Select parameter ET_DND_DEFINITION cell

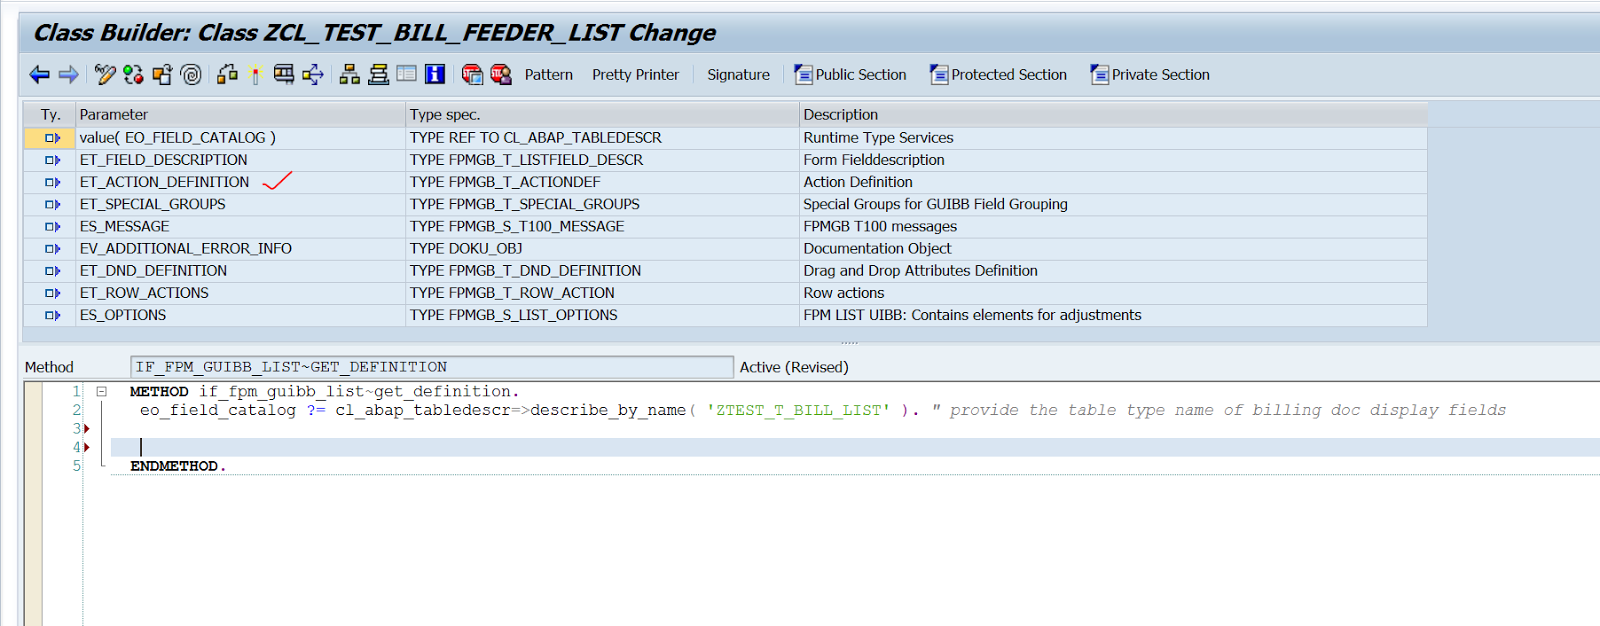[x=241, y=271]
